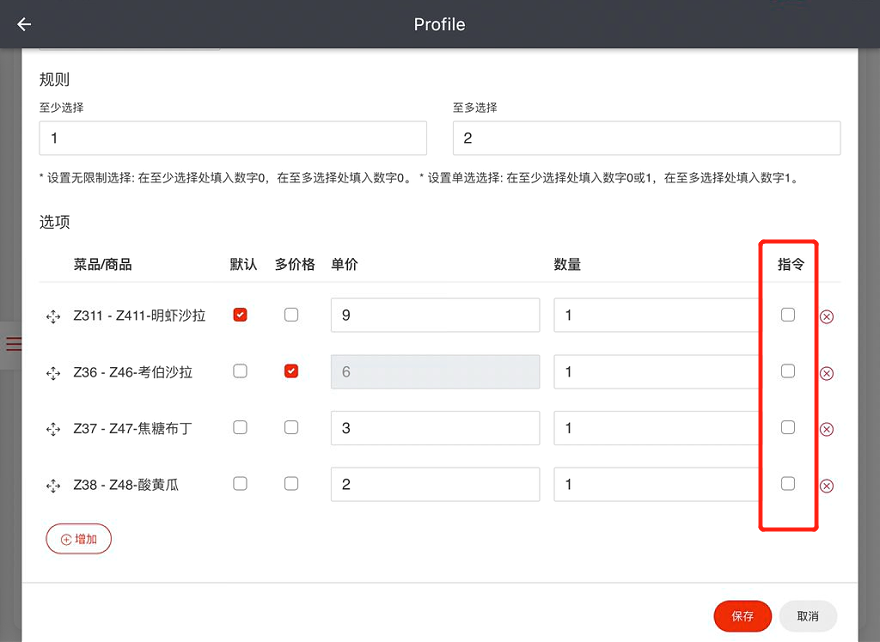Screen dimensions: 880x642
Task: Click the 至少选择 field label
Action: coord(61,108)
